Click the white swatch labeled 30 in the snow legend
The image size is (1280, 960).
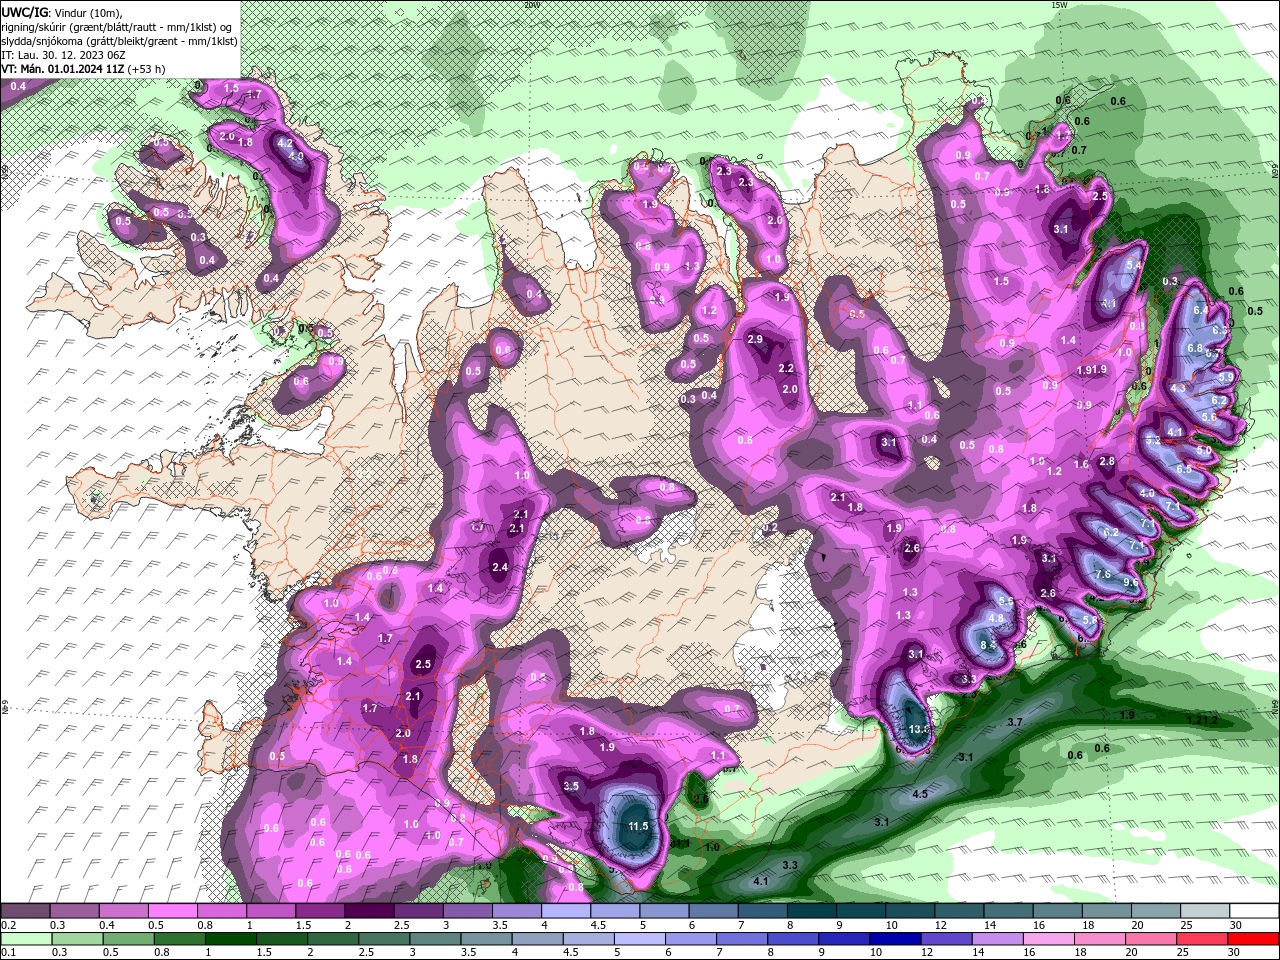(1253, 912)
